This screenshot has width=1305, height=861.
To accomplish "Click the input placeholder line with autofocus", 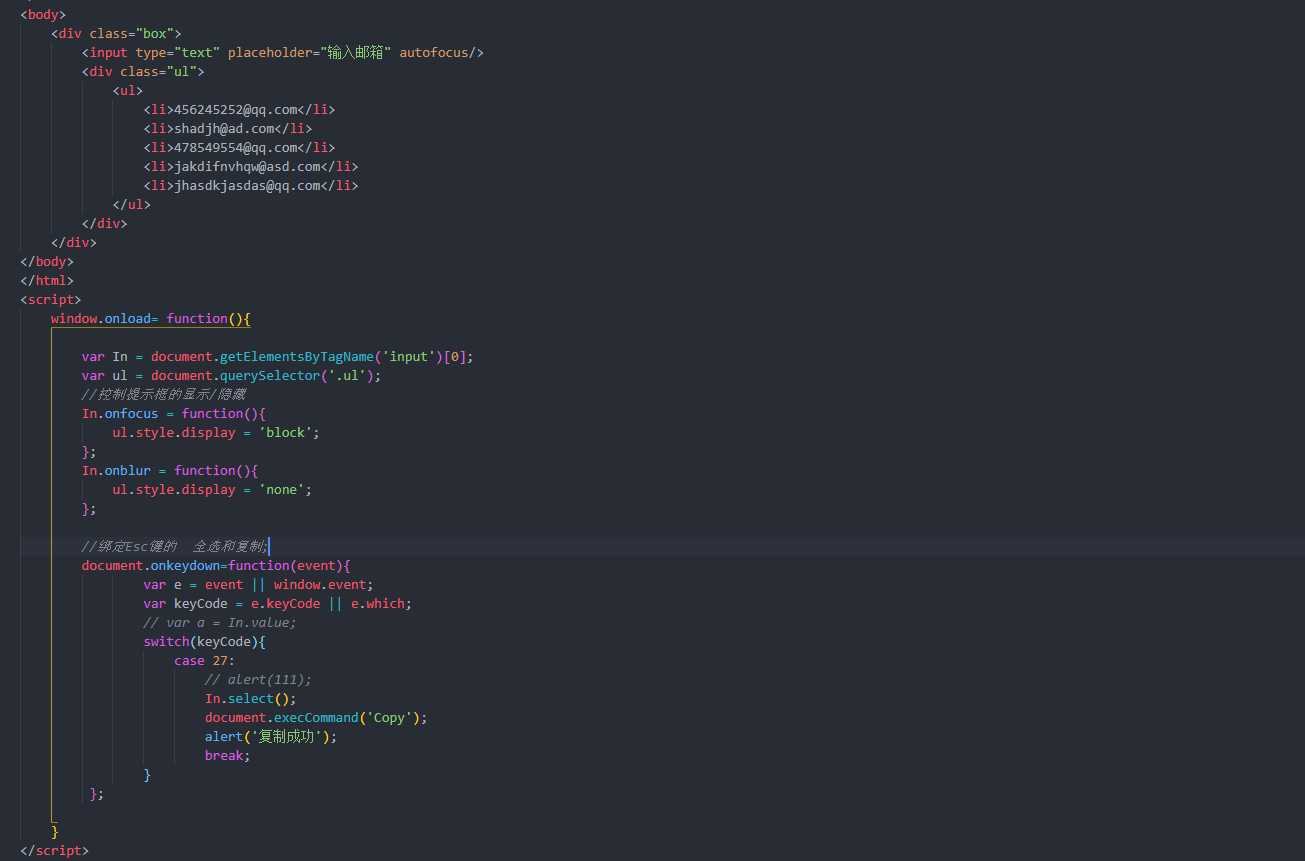I will coord(283,52).
